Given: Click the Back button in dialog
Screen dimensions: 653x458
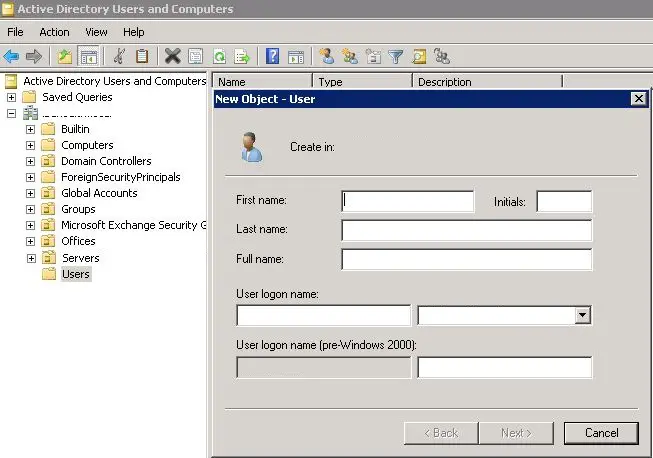Looking at the screenshot, I should click(441, 433).
